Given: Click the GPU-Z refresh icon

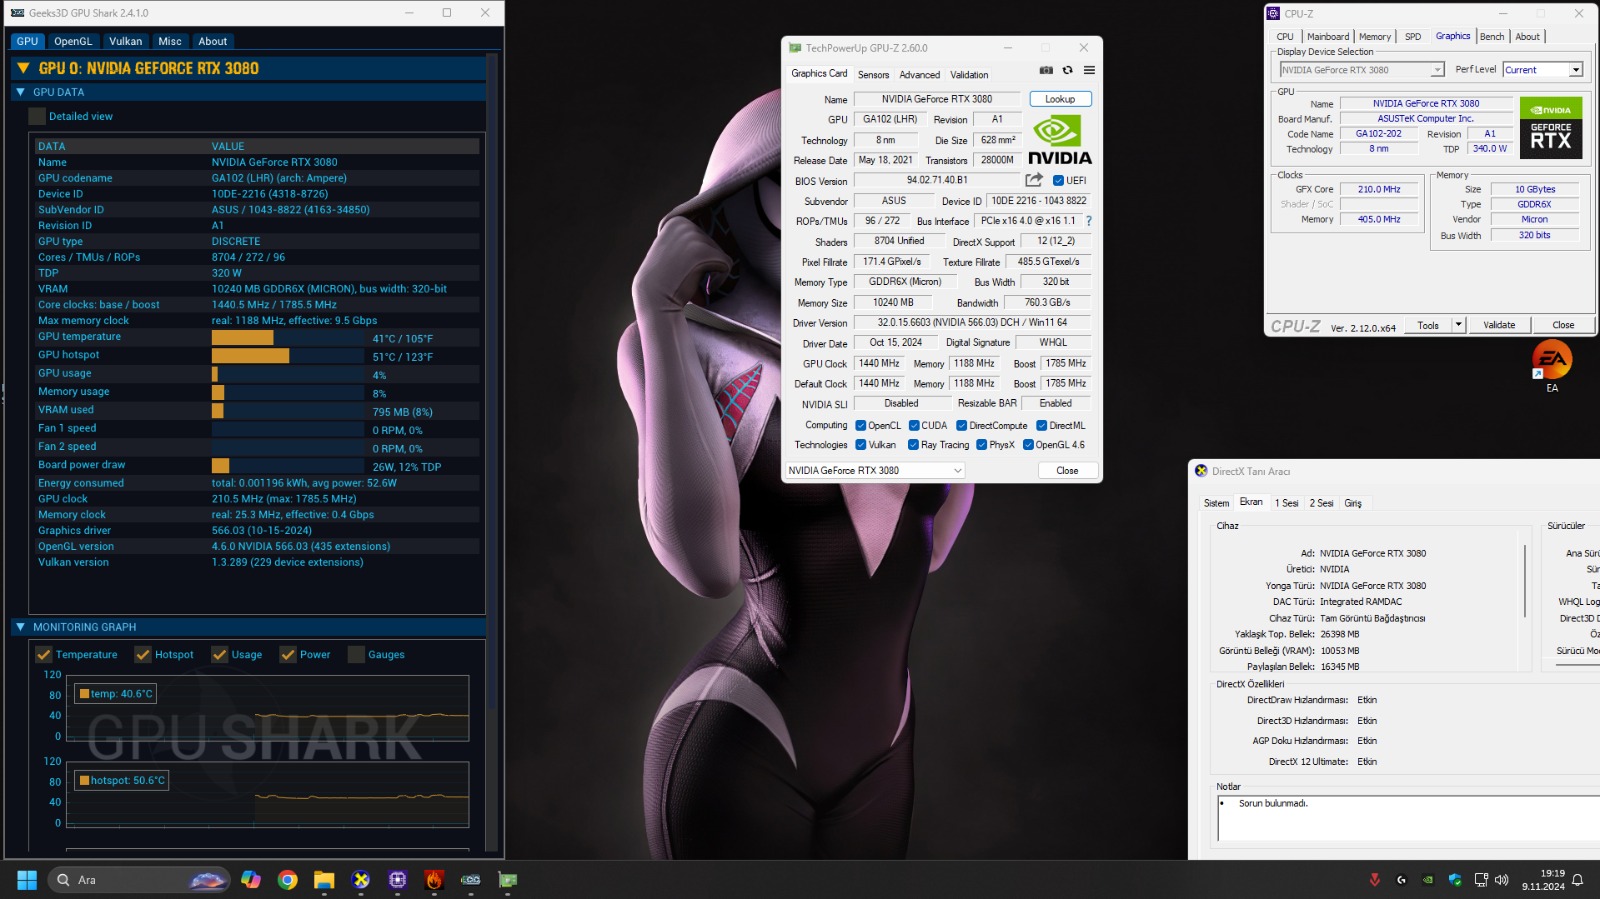Looking at the screenshot, I should pyautogui.click(x=1067, y=70).
